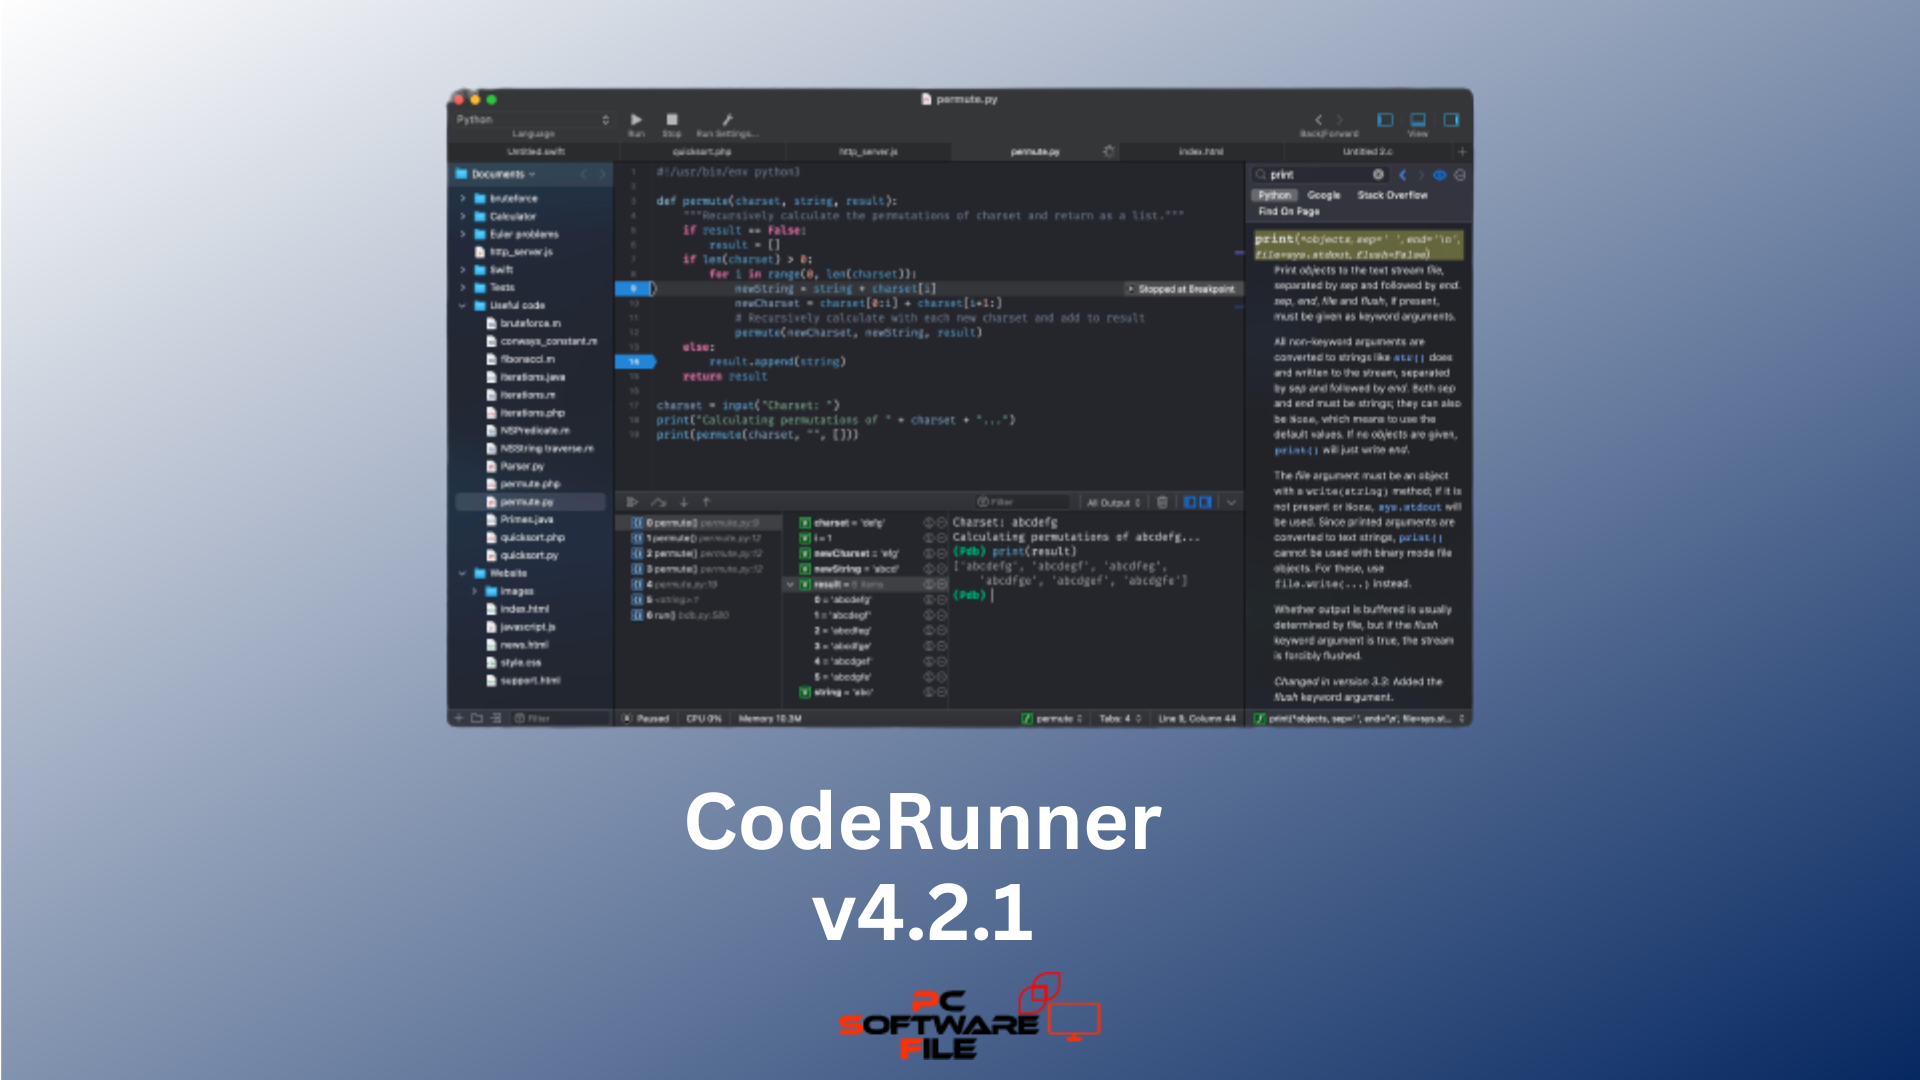
Task: Open the All Output filter dropdown
Action: (1113, 503)
